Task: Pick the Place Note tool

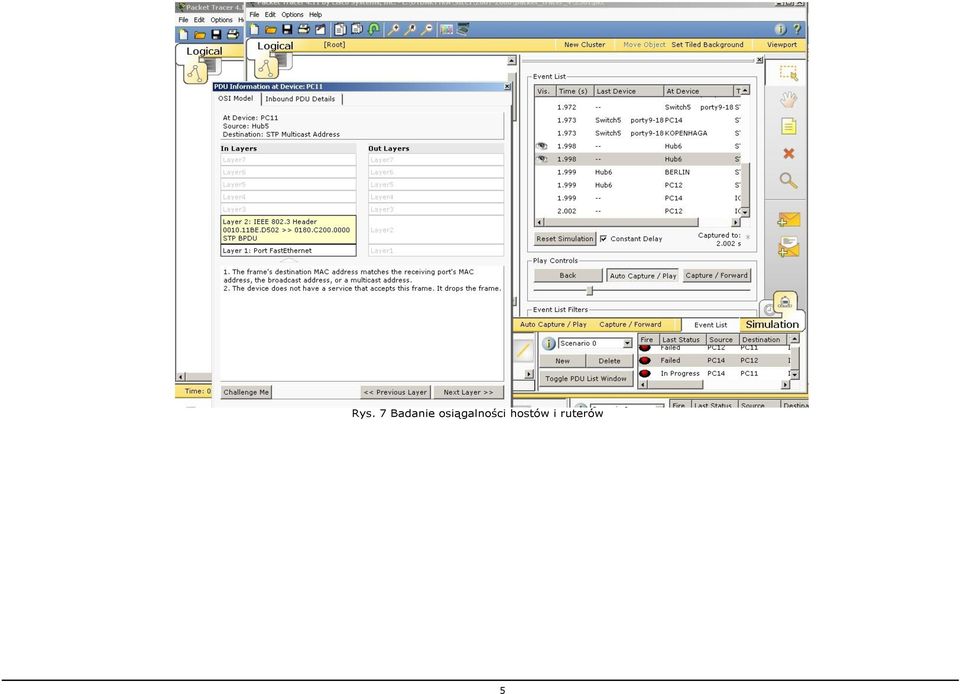Action: coord(789,127)
